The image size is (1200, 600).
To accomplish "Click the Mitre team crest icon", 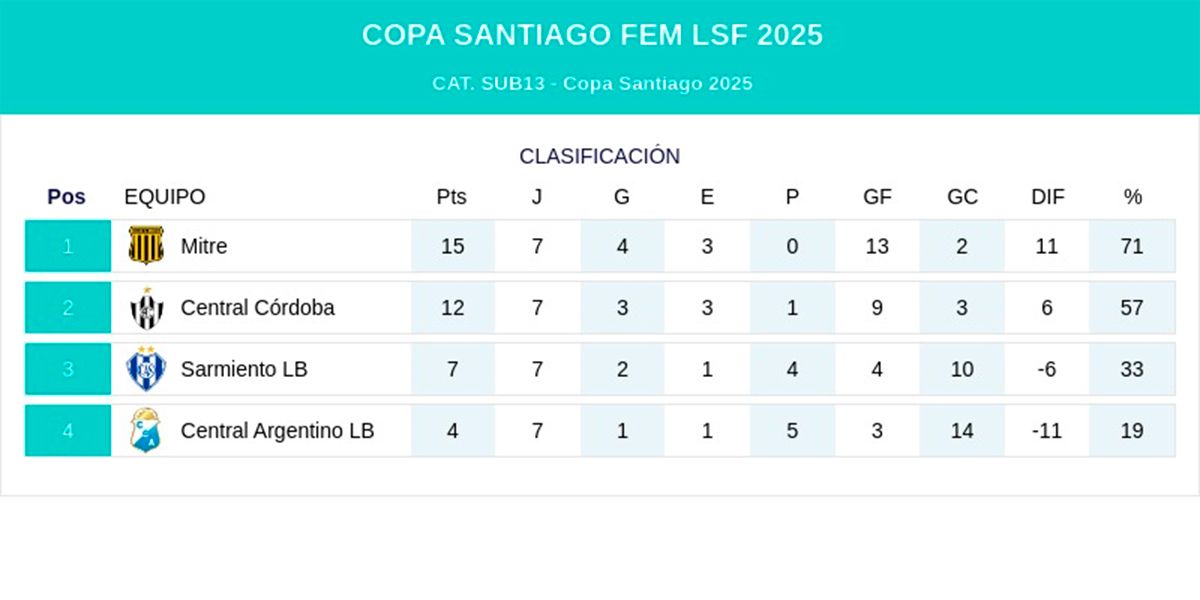I will pyautogui.click(x=146, y=246).
